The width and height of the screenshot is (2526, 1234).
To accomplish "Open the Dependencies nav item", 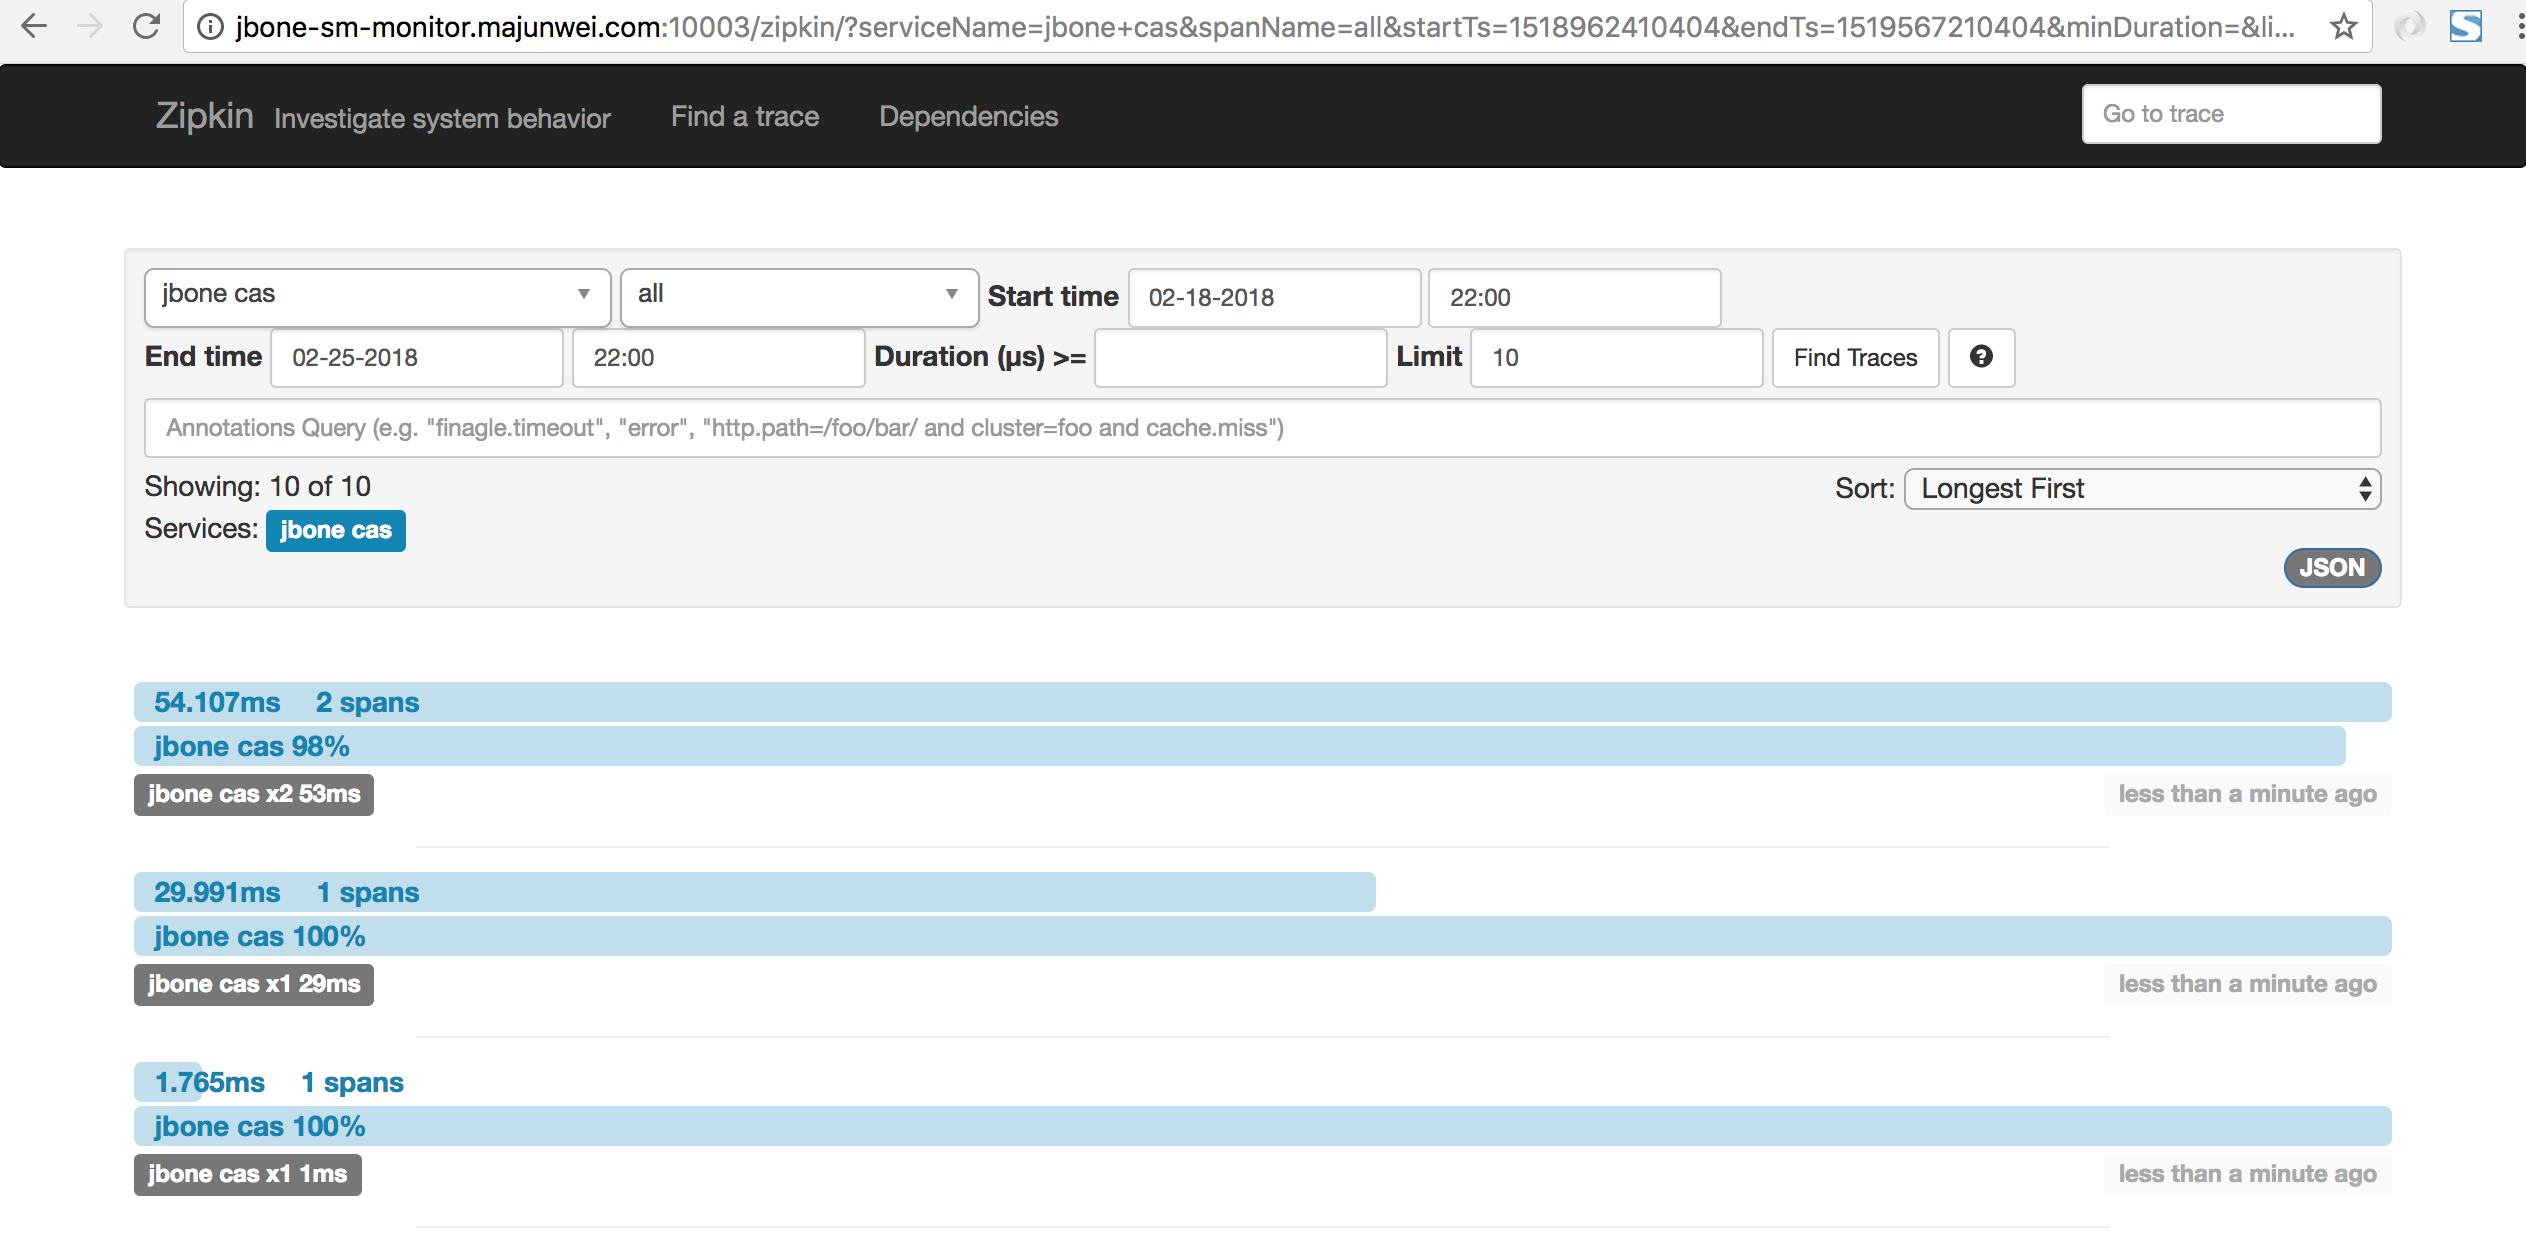I will click(968, 116).
